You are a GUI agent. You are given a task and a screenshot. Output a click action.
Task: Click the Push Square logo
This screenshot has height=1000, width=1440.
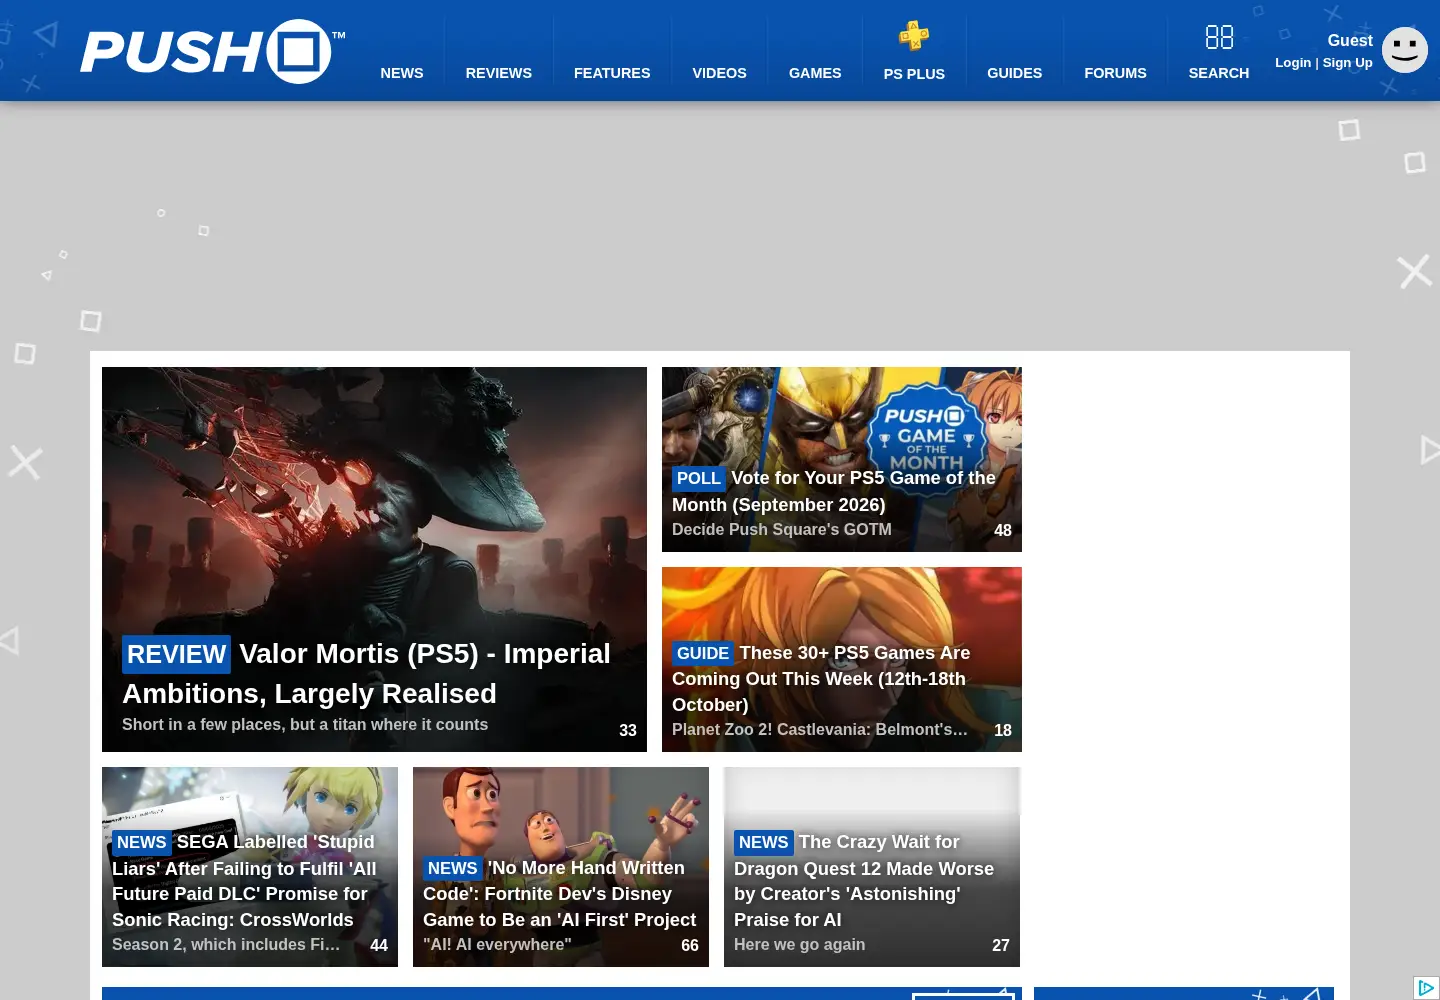coord(212,51)
